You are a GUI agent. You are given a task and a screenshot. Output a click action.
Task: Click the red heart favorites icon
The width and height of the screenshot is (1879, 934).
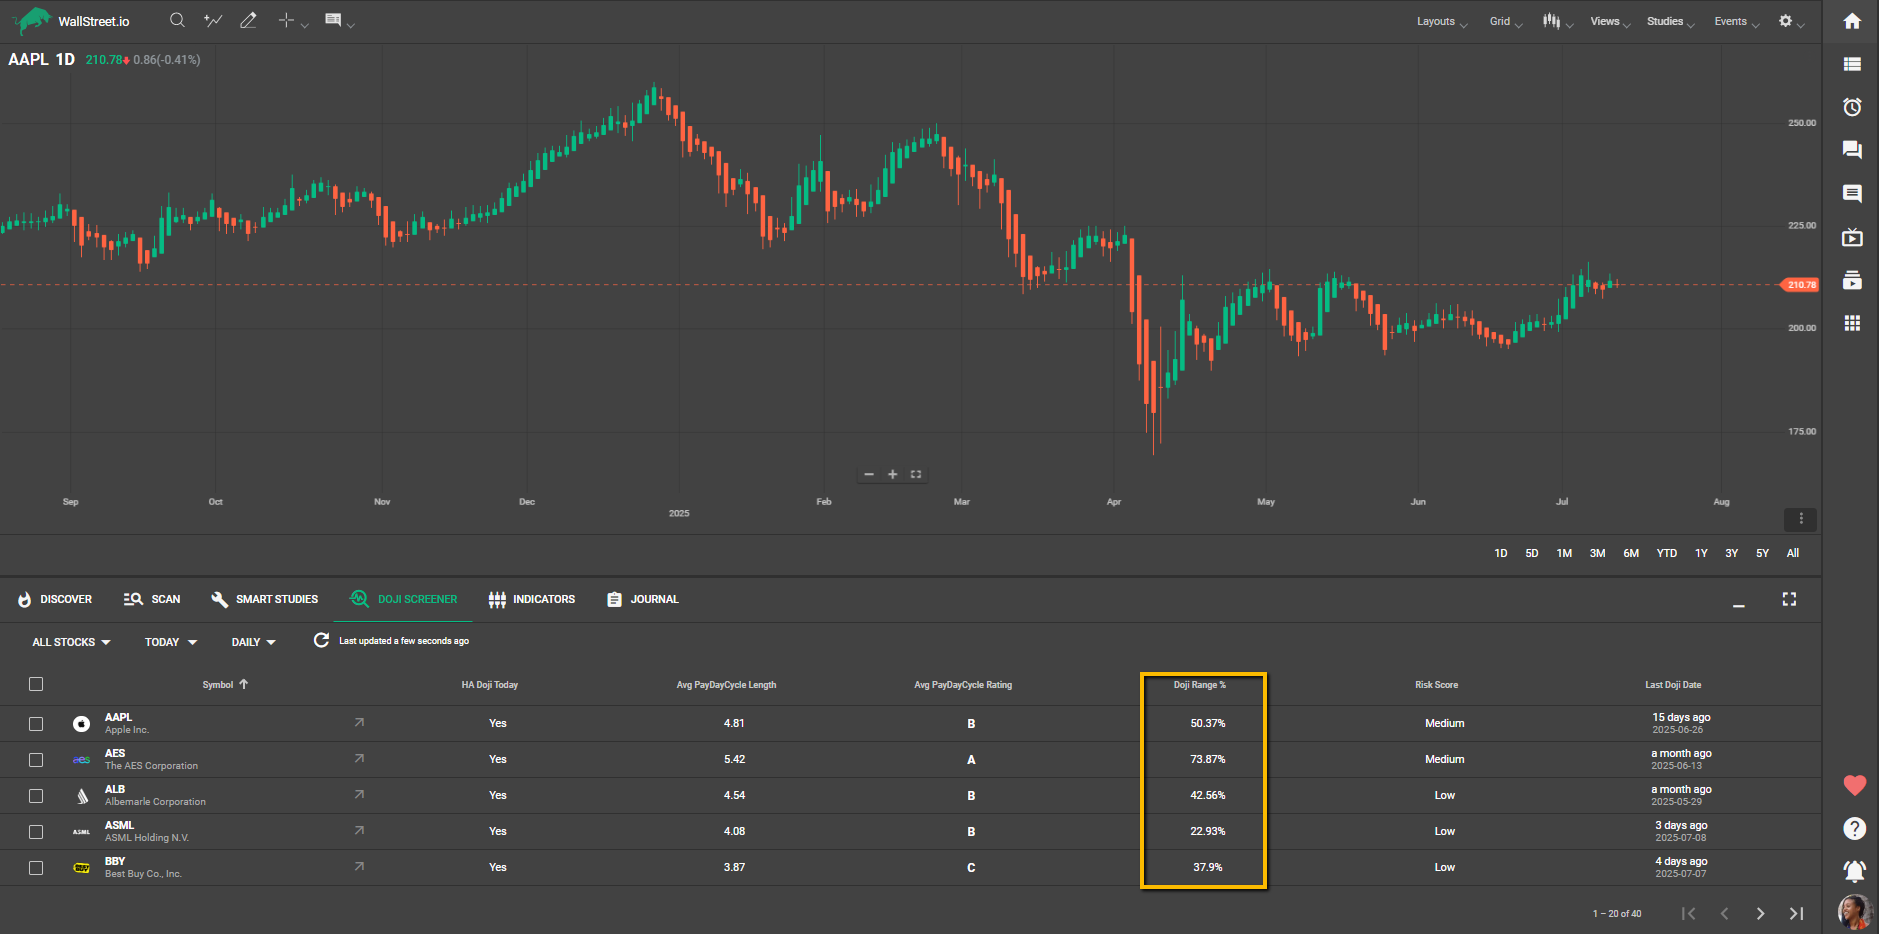point(1854,786)
